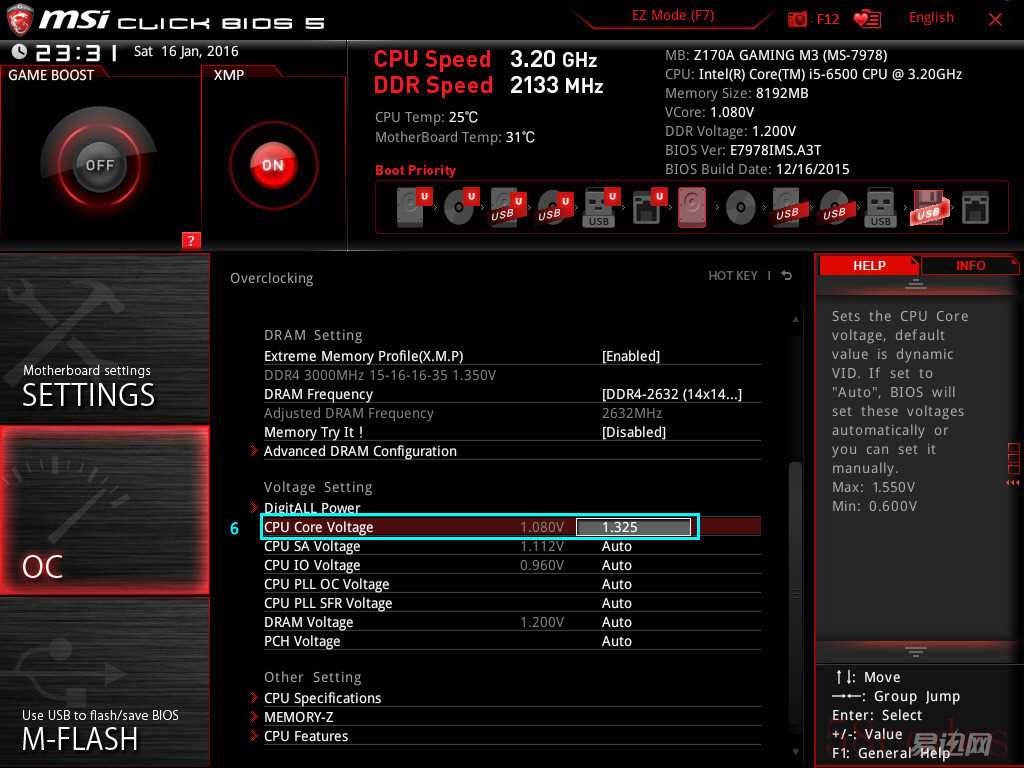
Task: Select the UEFI USB hard disk boot icon
Action: 507,208
